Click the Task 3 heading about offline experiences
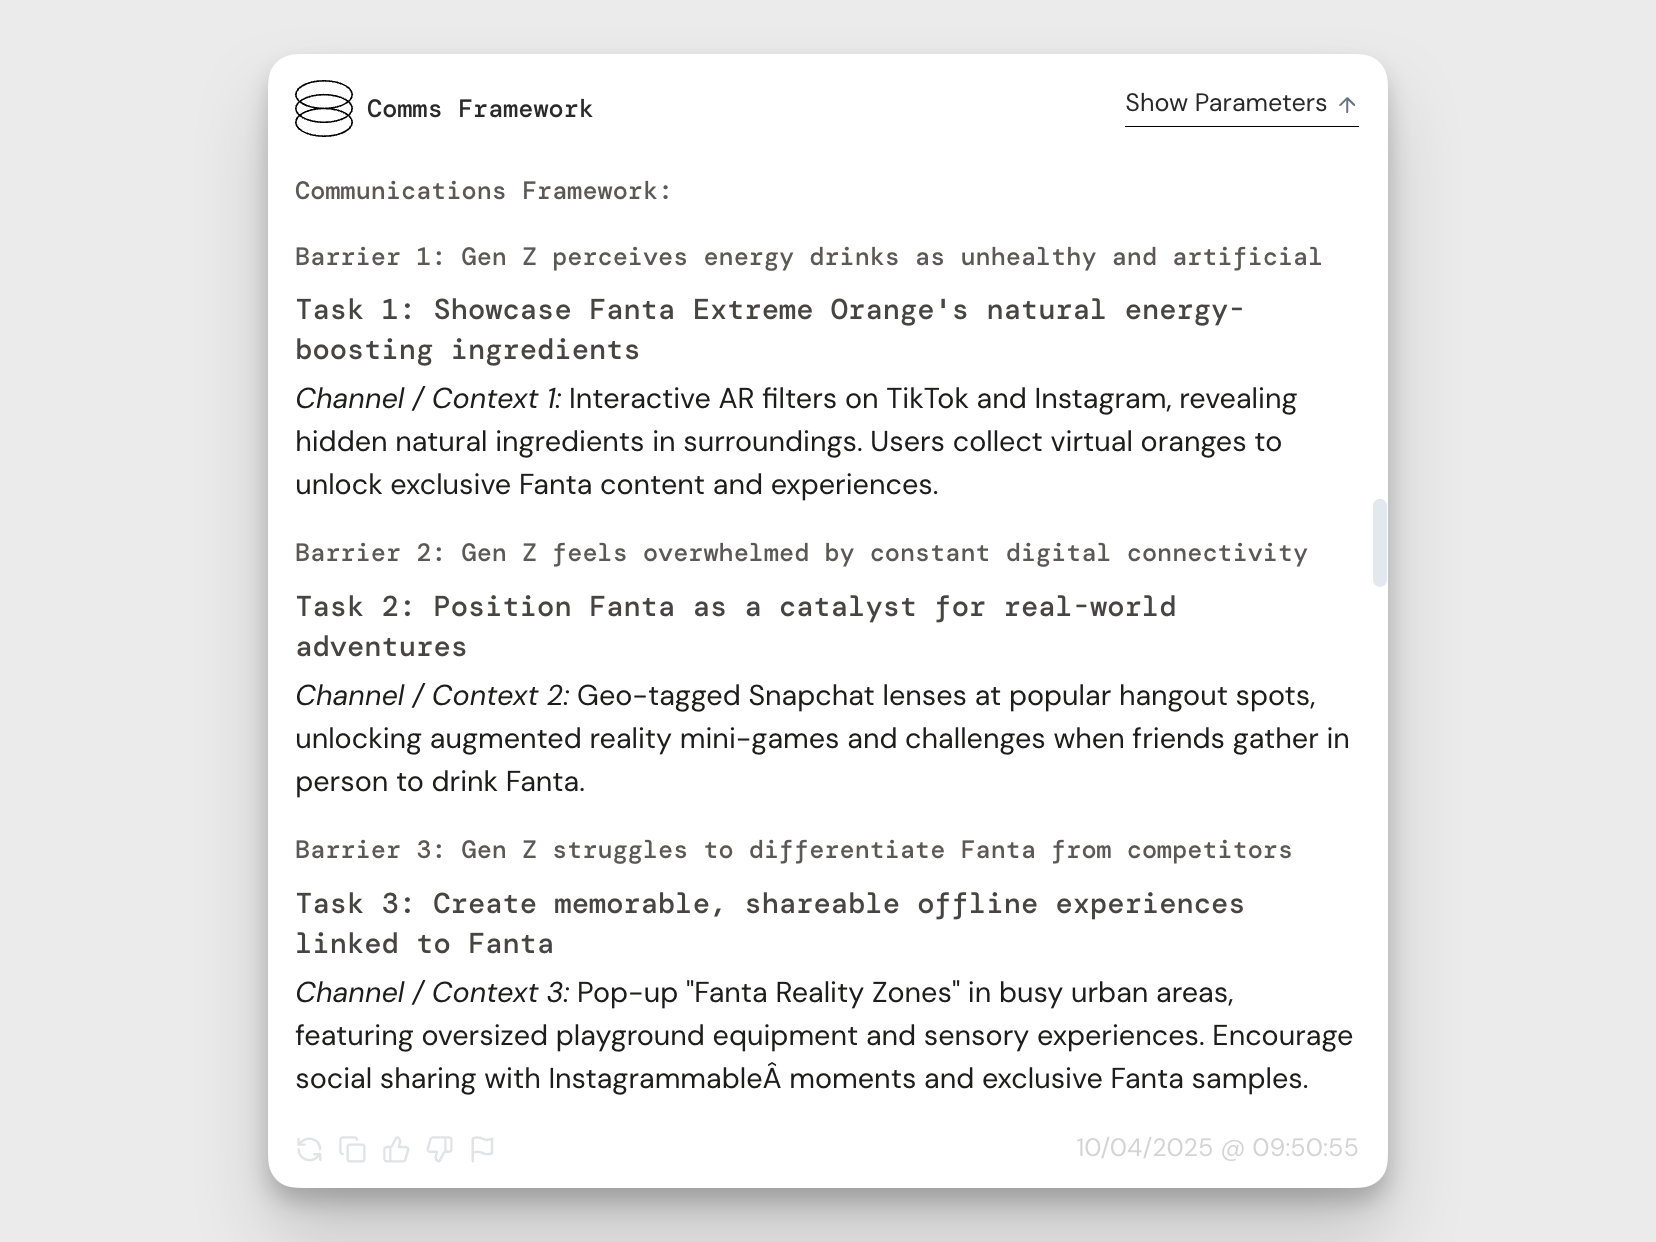Image resolution: width=1656 pixels, height=1242 pixels. pos(769,923)
